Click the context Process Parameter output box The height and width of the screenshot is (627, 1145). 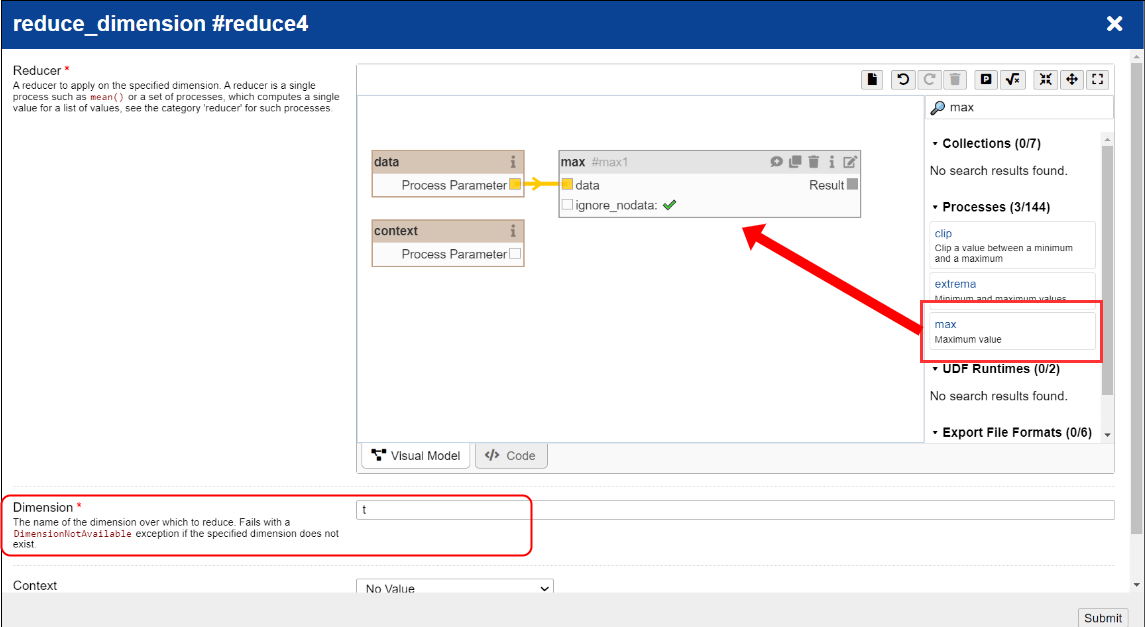coord(515,254)
